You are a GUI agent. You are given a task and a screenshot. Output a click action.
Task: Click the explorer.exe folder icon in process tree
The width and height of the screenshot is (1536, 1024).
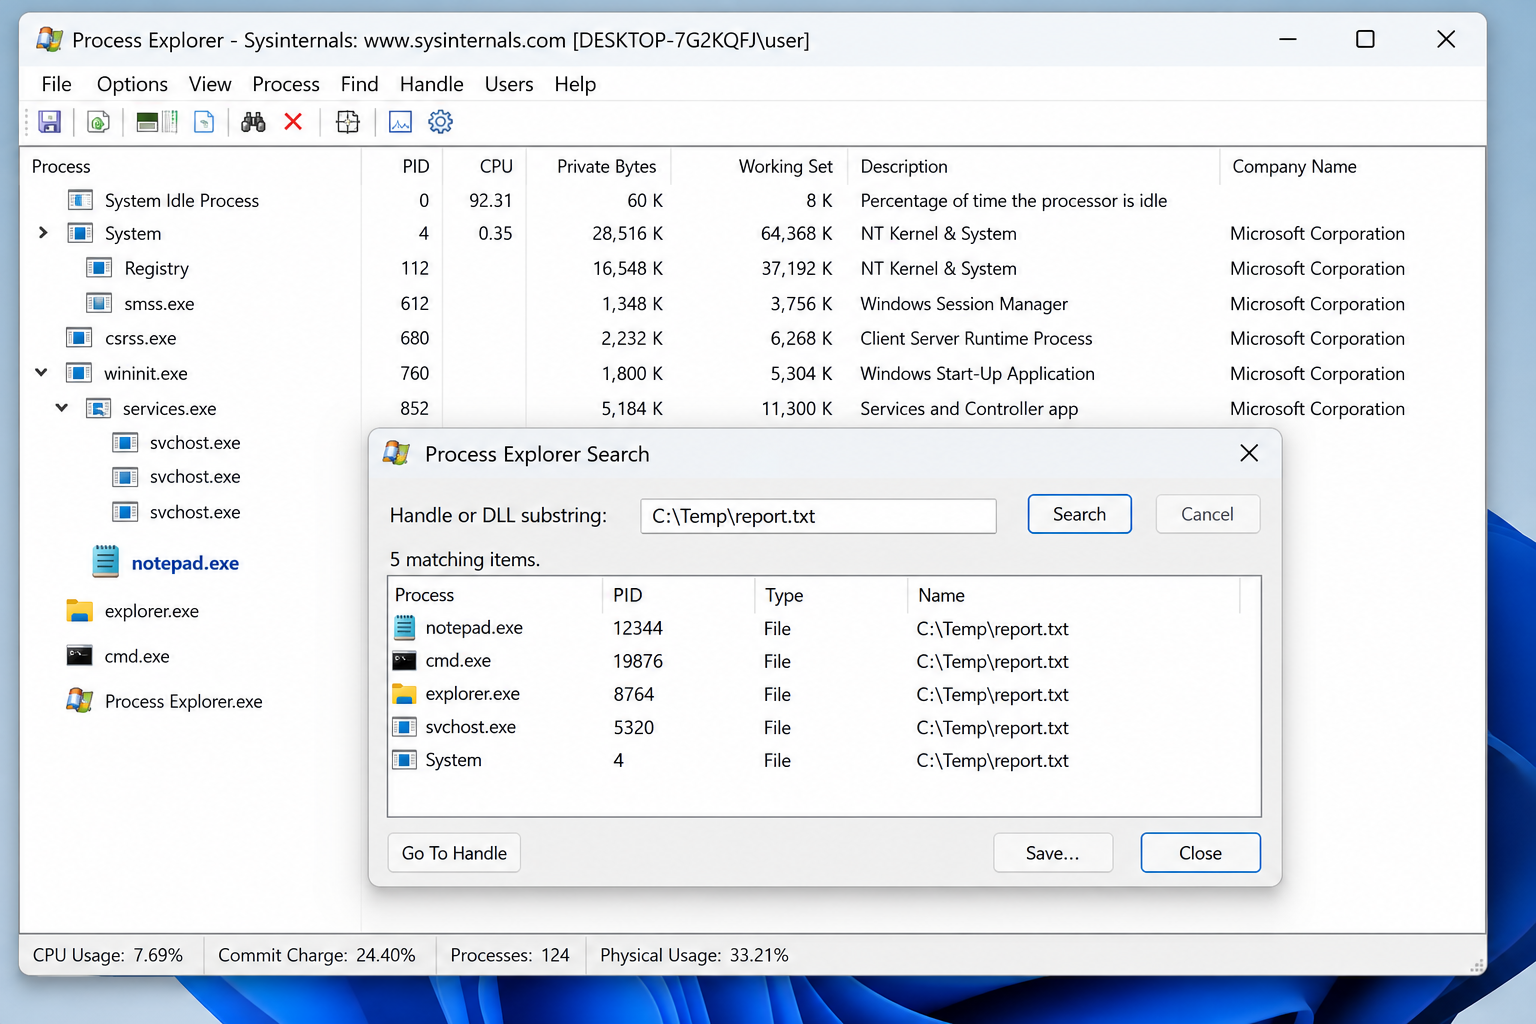[79, 610]
